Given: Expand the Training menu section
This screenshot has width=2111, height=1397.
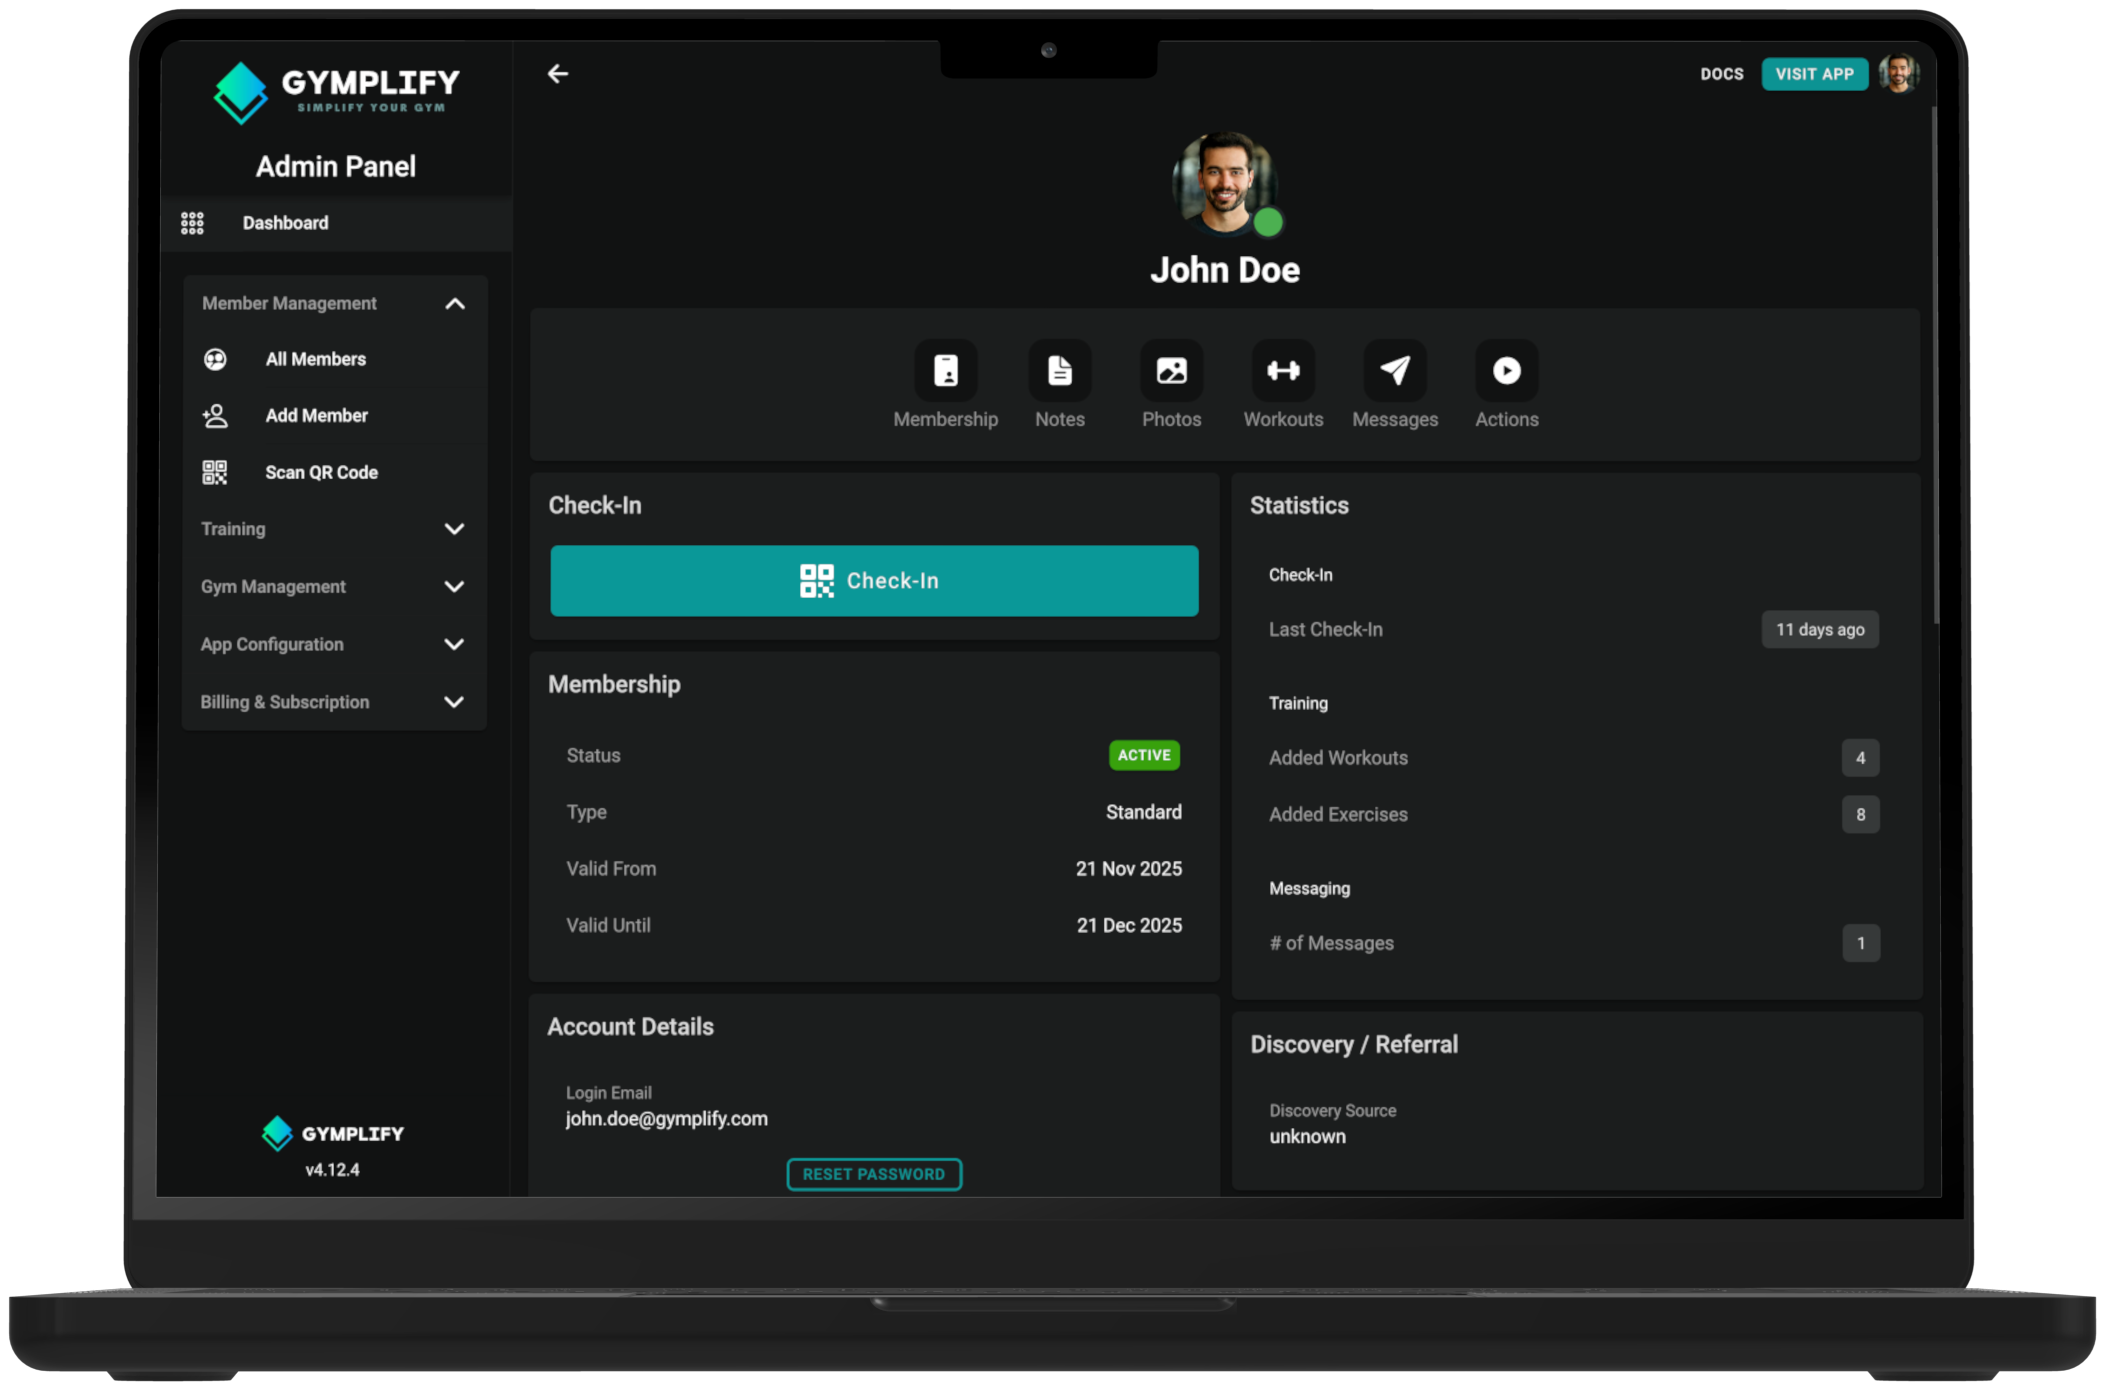Looking at the screenshot, I should click(x=333, y=528).
